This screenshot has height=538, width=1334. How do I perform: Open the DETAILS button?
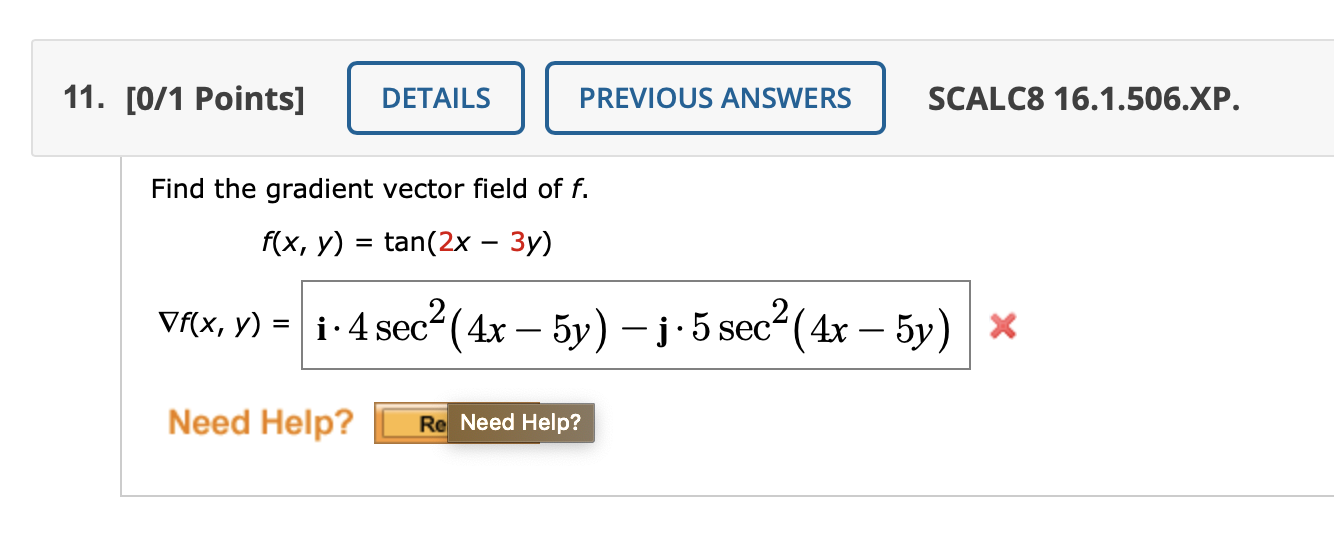pyautogui.click(x=435, y=98)
